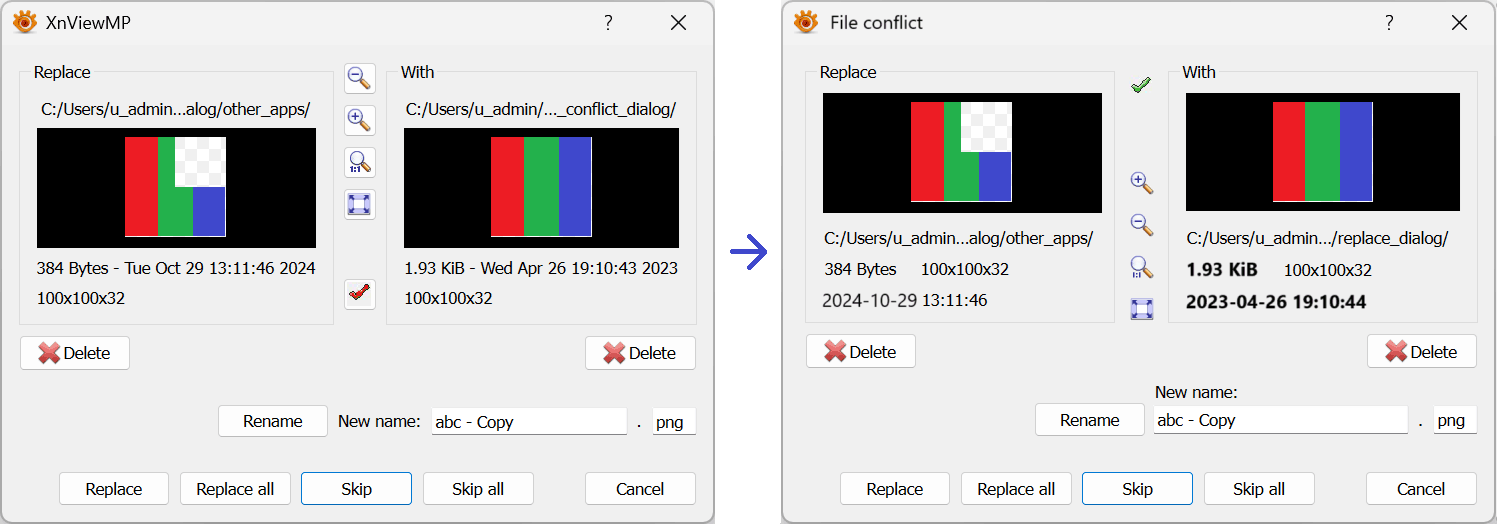The image size is (1497, 524).
Task: Click Rename button in File conflict dialog
Action: tap(1089, 420)
